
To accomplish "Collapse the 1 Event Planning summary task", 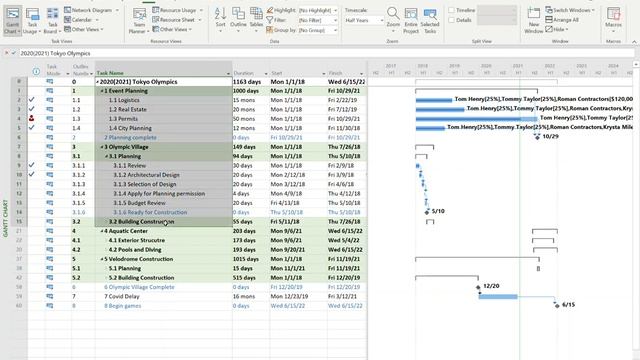I will click(102, 91).
